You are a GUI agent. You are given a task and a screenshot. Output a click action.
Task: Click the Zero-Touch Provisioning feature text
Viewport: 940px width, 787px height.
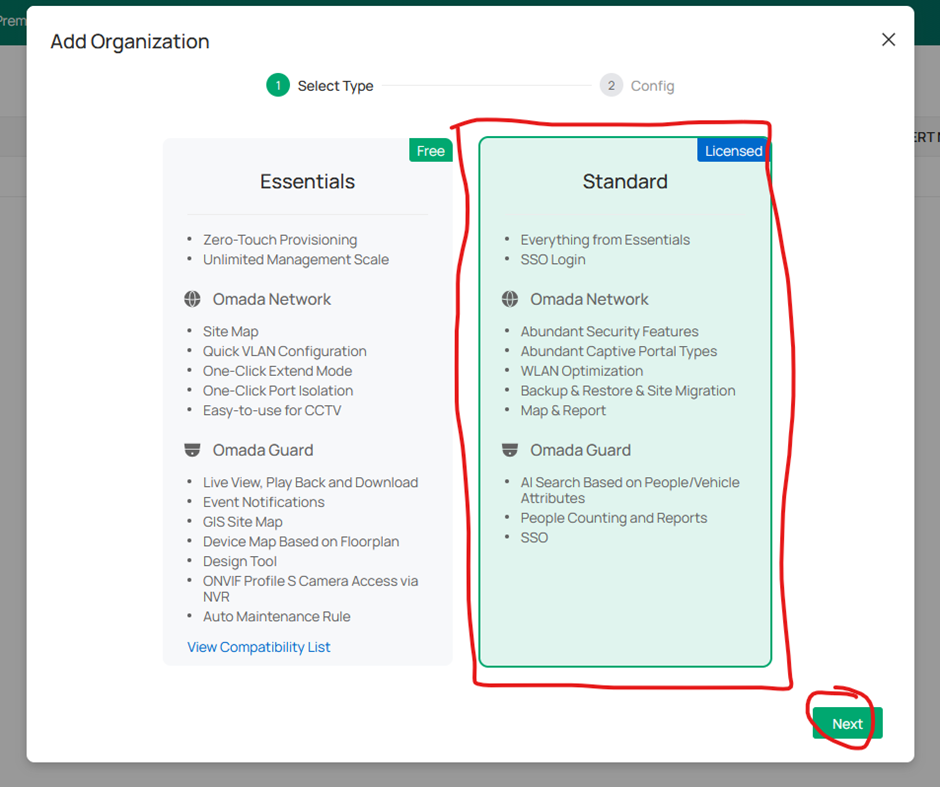pyautogui.click(x=280, y=240)
